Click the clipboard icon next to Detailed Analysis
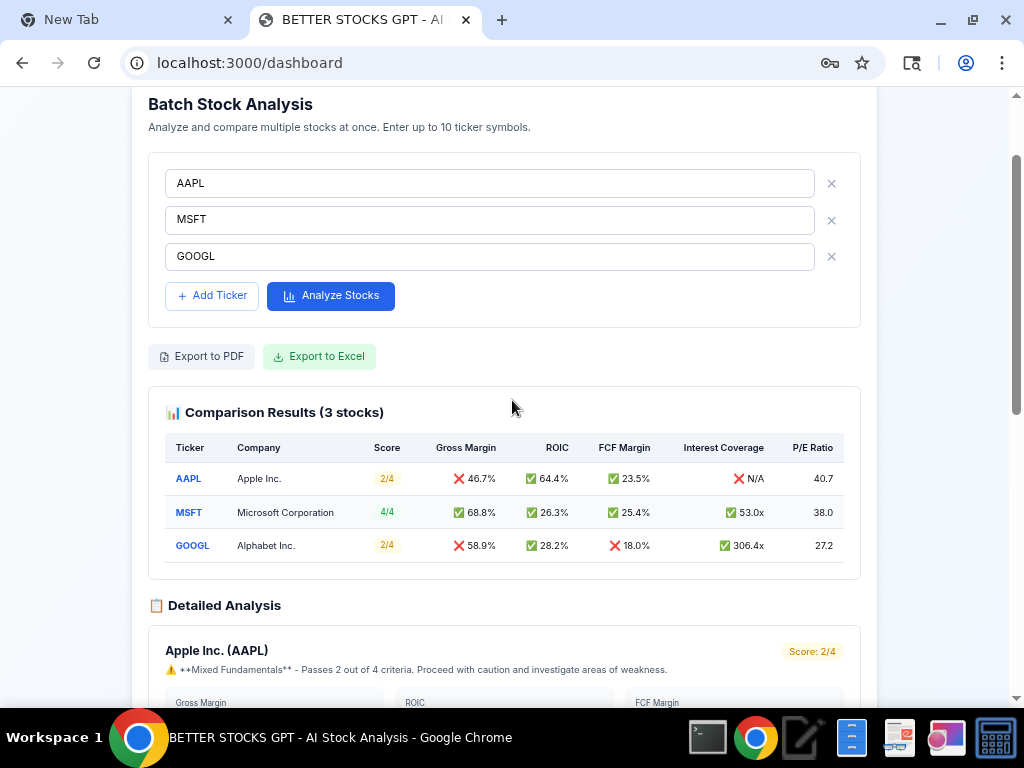The image size is (1024, 768). (156, 605)
